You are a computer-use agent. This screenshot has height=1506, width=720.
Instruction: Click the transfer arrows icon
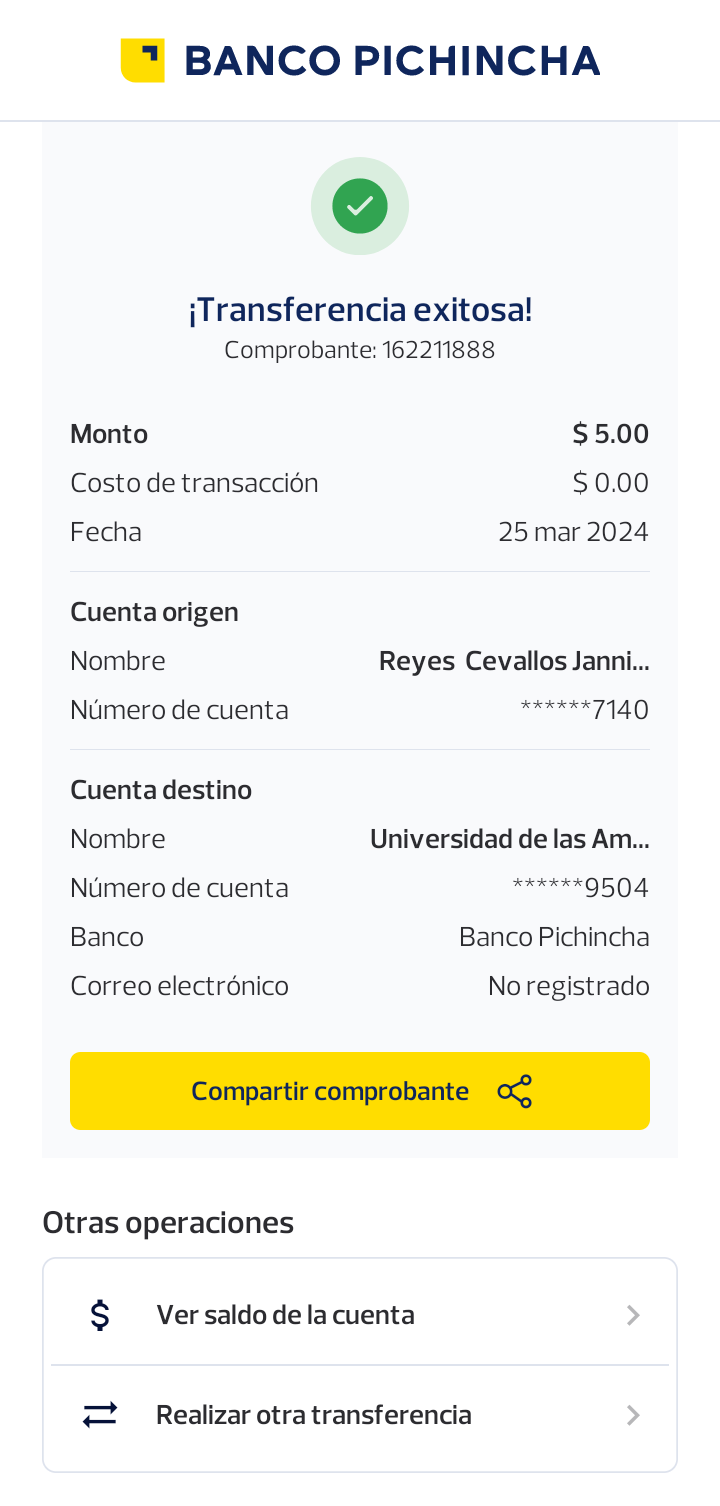pos(100,1415)
